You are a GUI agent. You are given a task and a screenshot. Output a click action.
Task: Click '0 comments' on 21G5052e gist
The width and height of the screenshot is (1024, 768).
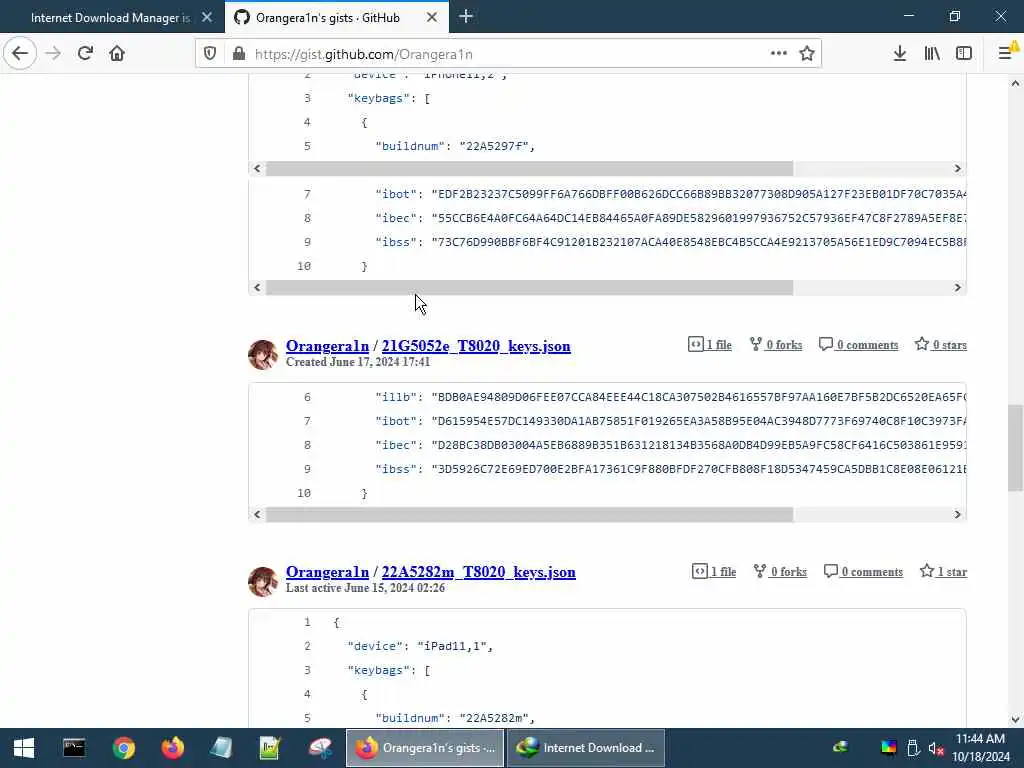pos(859,345)
